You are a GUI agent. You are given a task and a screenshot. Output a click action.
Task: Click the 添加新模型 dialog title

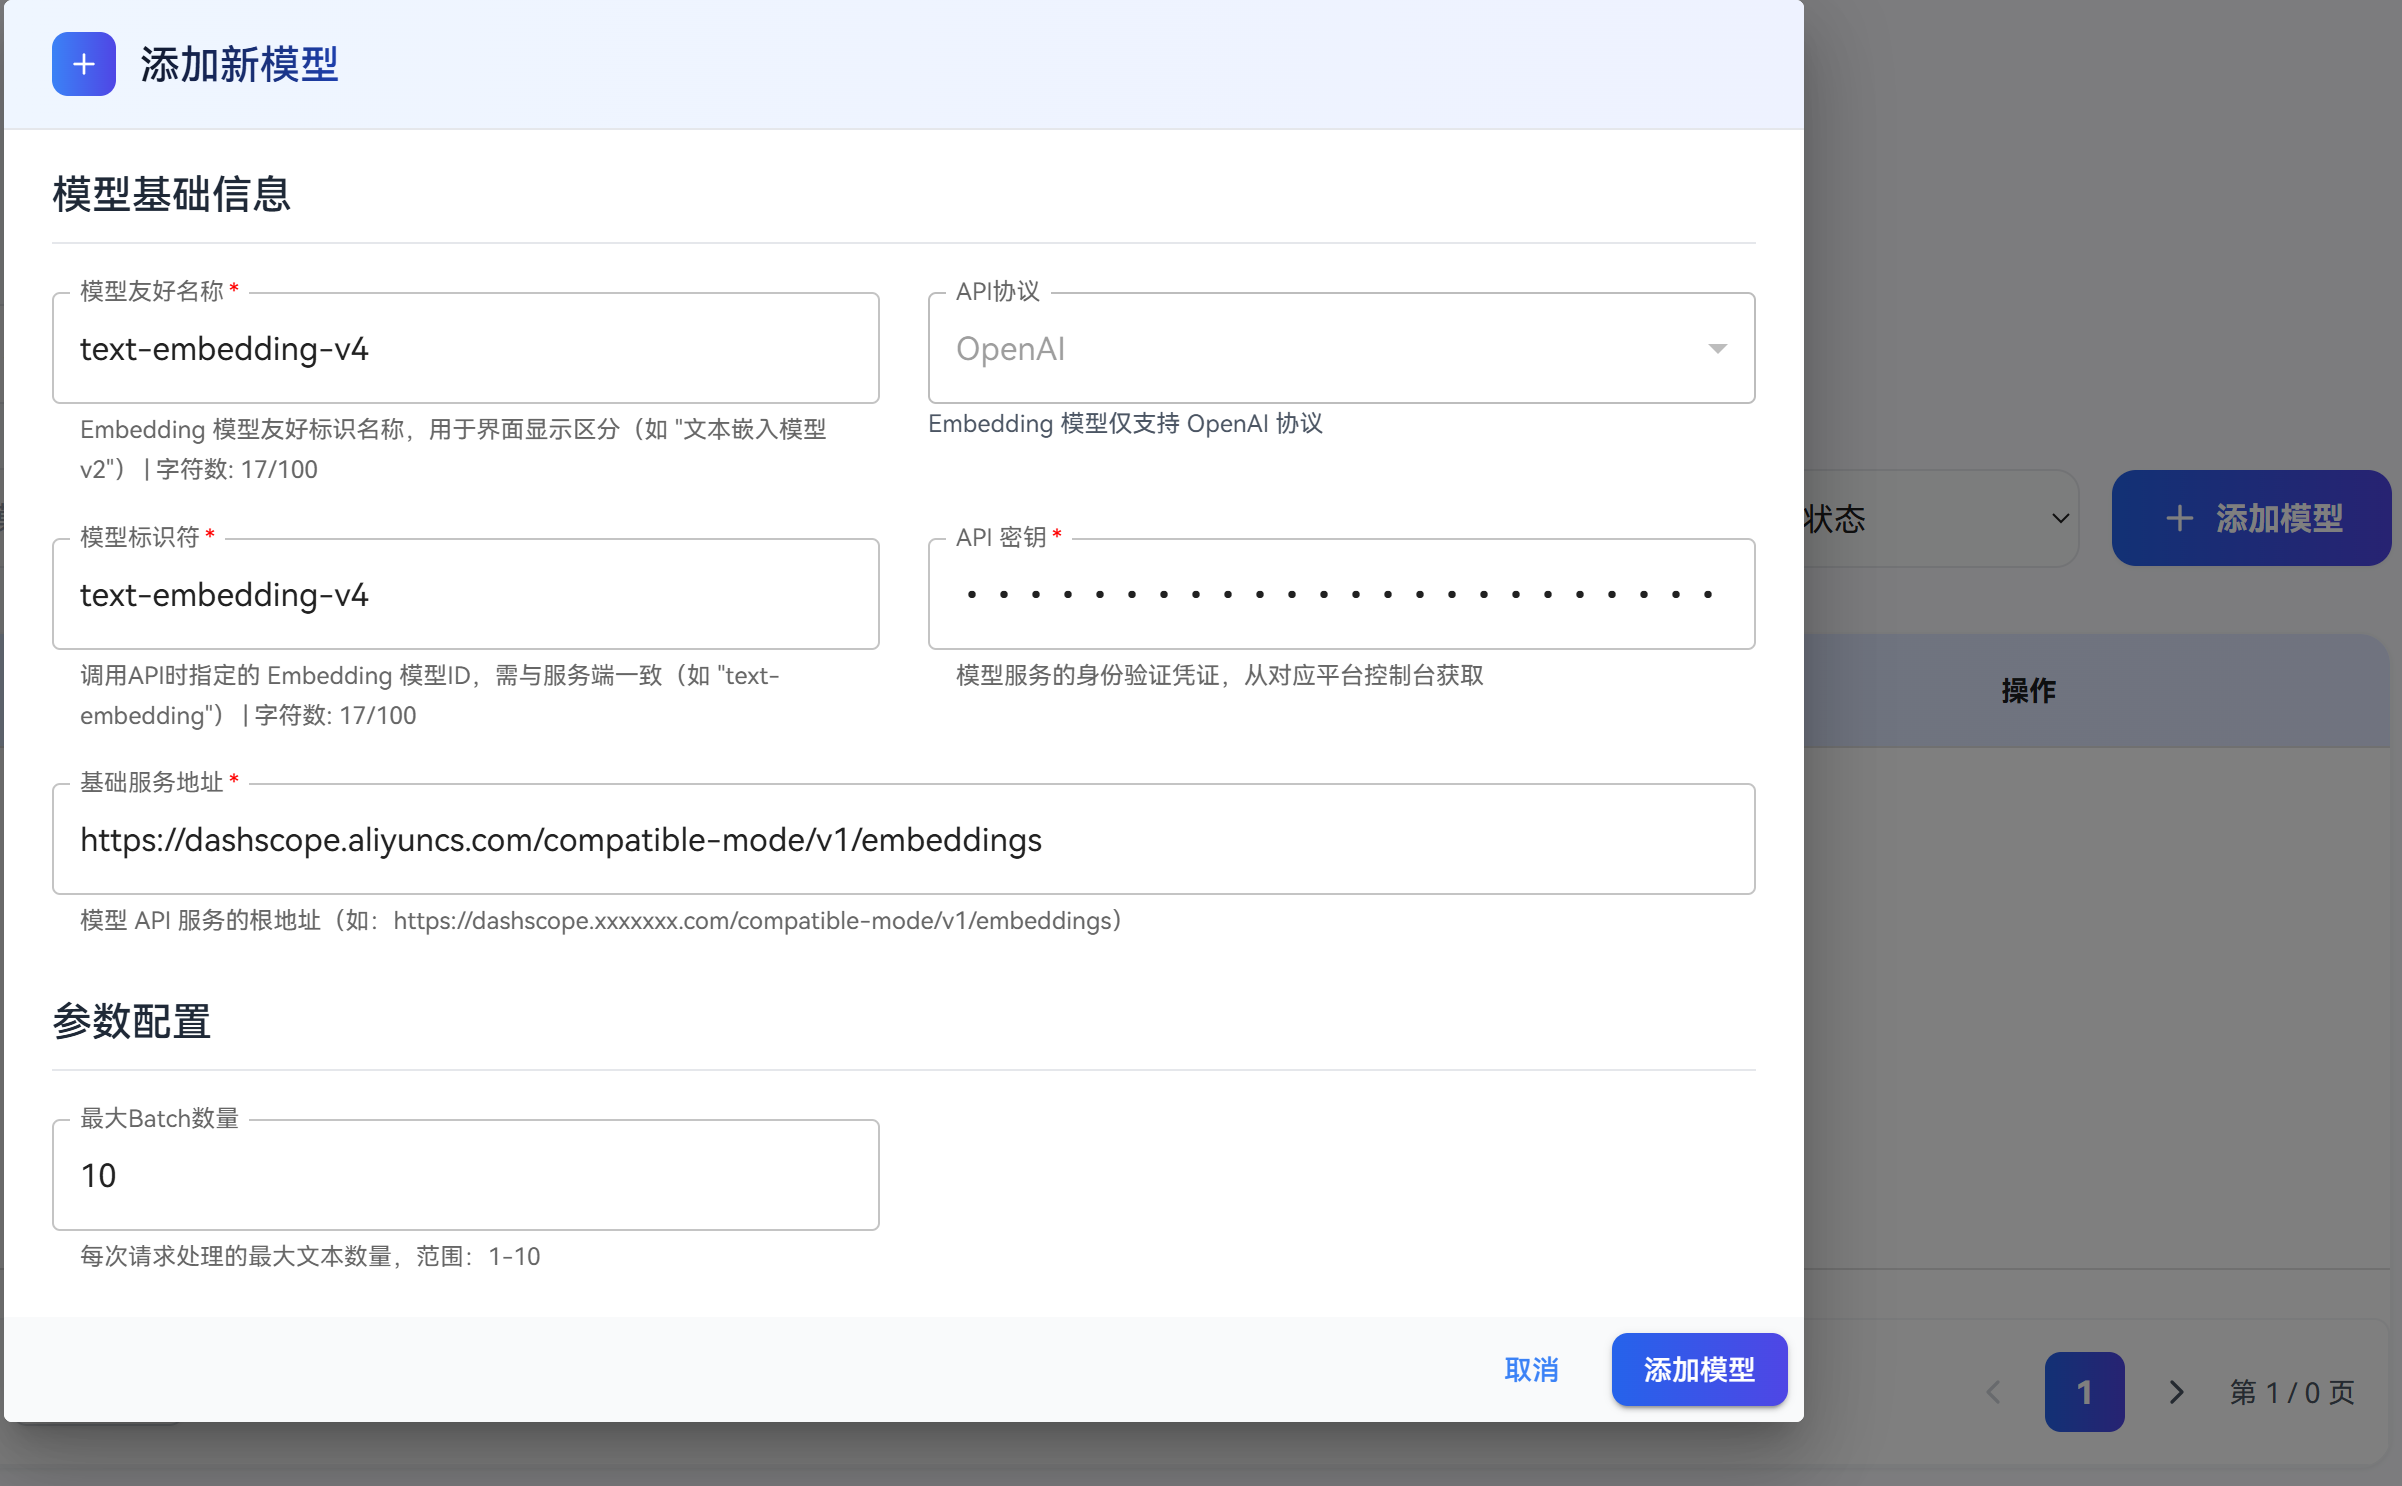pos(239,65)
